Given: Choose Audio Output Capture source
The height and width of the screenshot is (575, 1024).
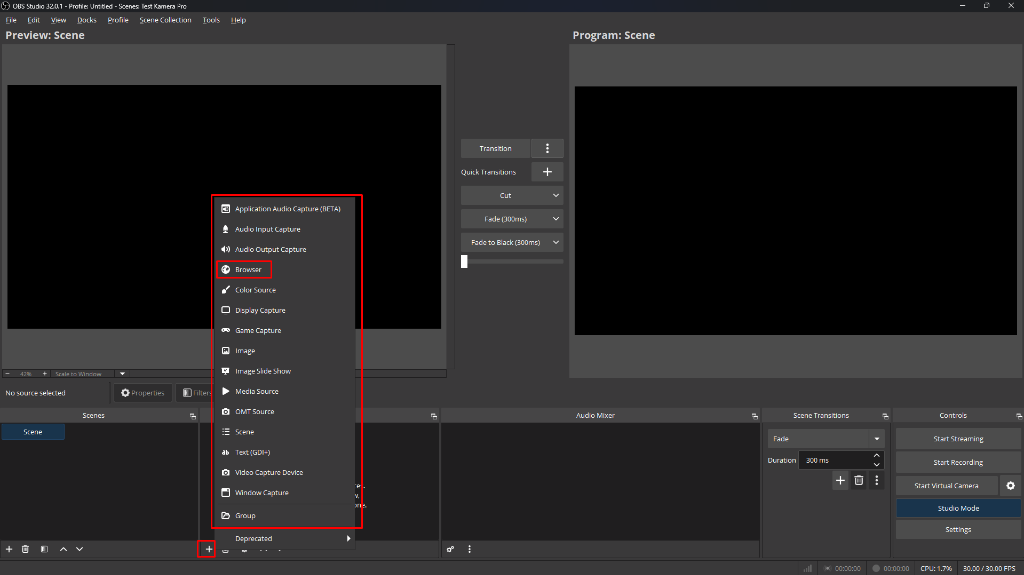Looking at the screenshot, I should click(x=285, y=250).
